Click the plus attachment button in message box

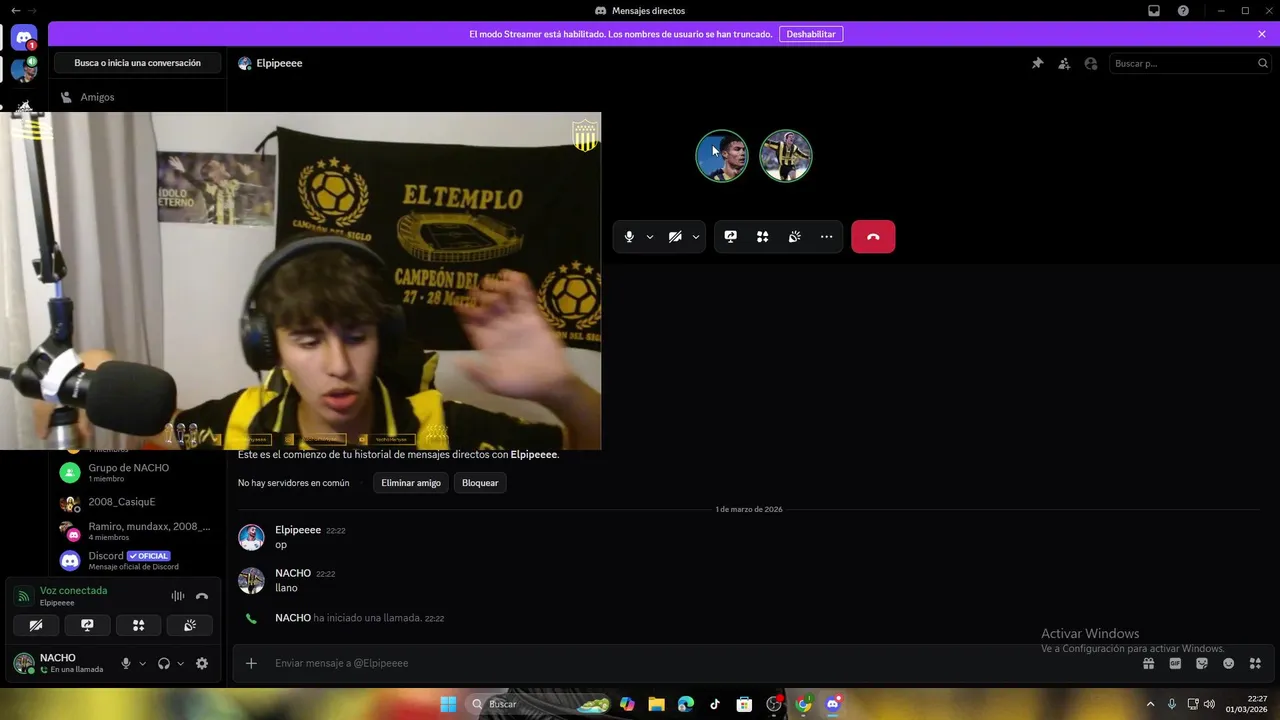(x=251, y=663)
